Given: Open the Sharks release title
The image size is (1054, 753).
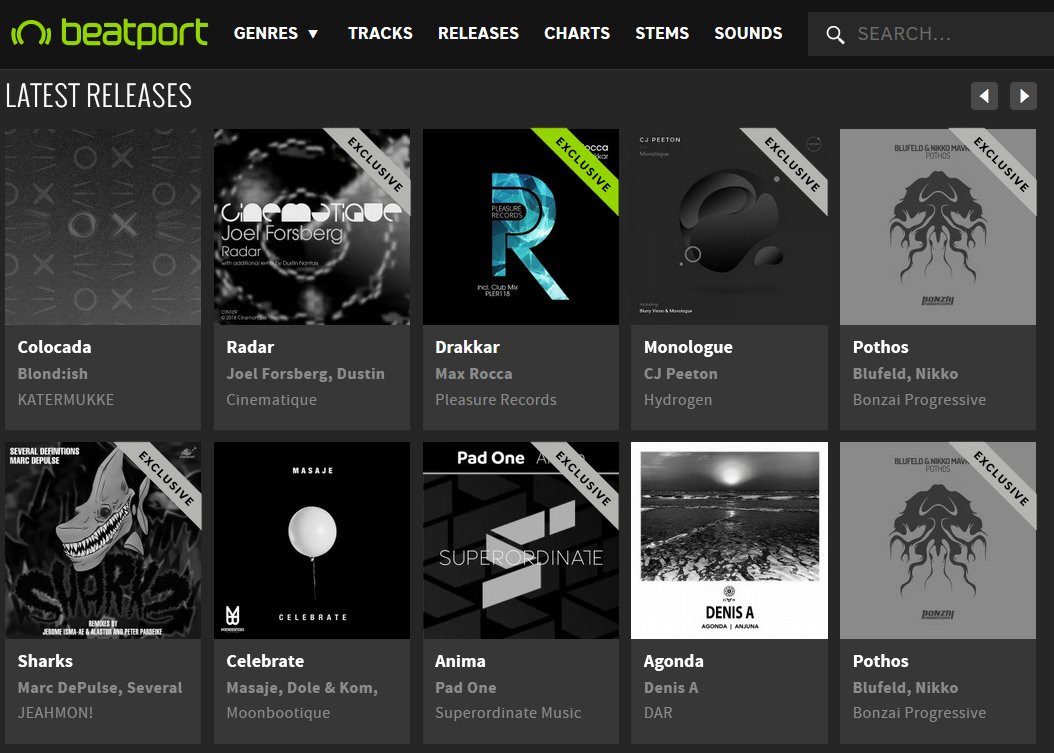Looking at the screenshot, I should tap(45, 661).
